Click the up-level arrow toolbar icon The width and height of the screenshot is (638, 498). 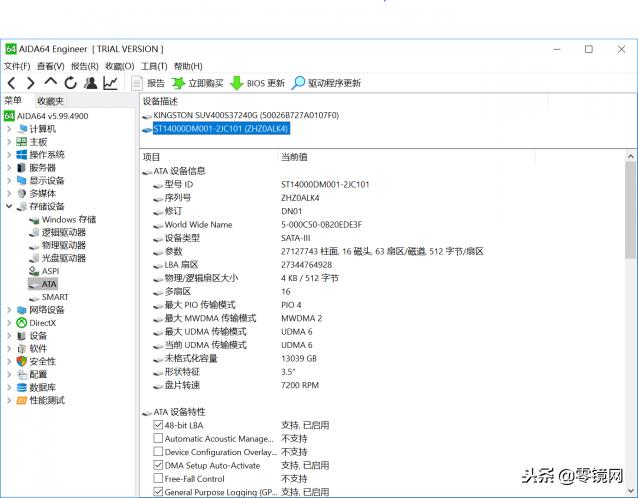[x=50, y=81]
